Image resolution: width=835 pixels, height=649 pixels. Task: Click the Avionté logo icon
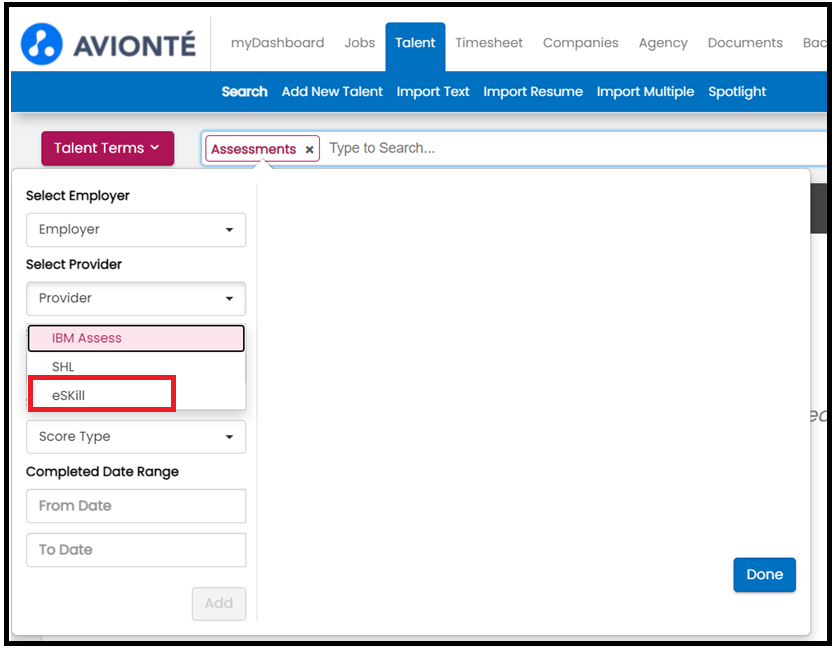pos(42,44)
